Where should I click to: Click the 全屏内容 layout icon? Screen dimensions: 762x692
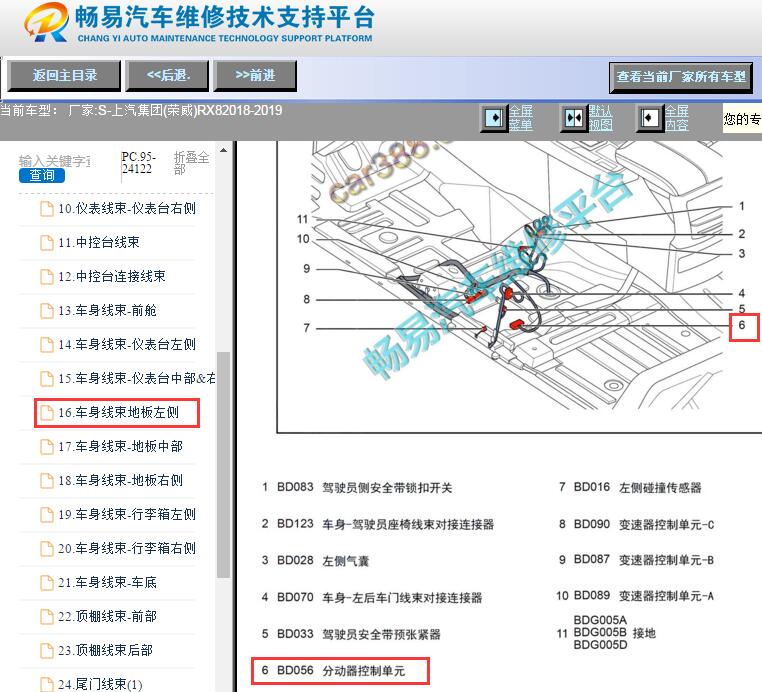(x=649, y=118)
